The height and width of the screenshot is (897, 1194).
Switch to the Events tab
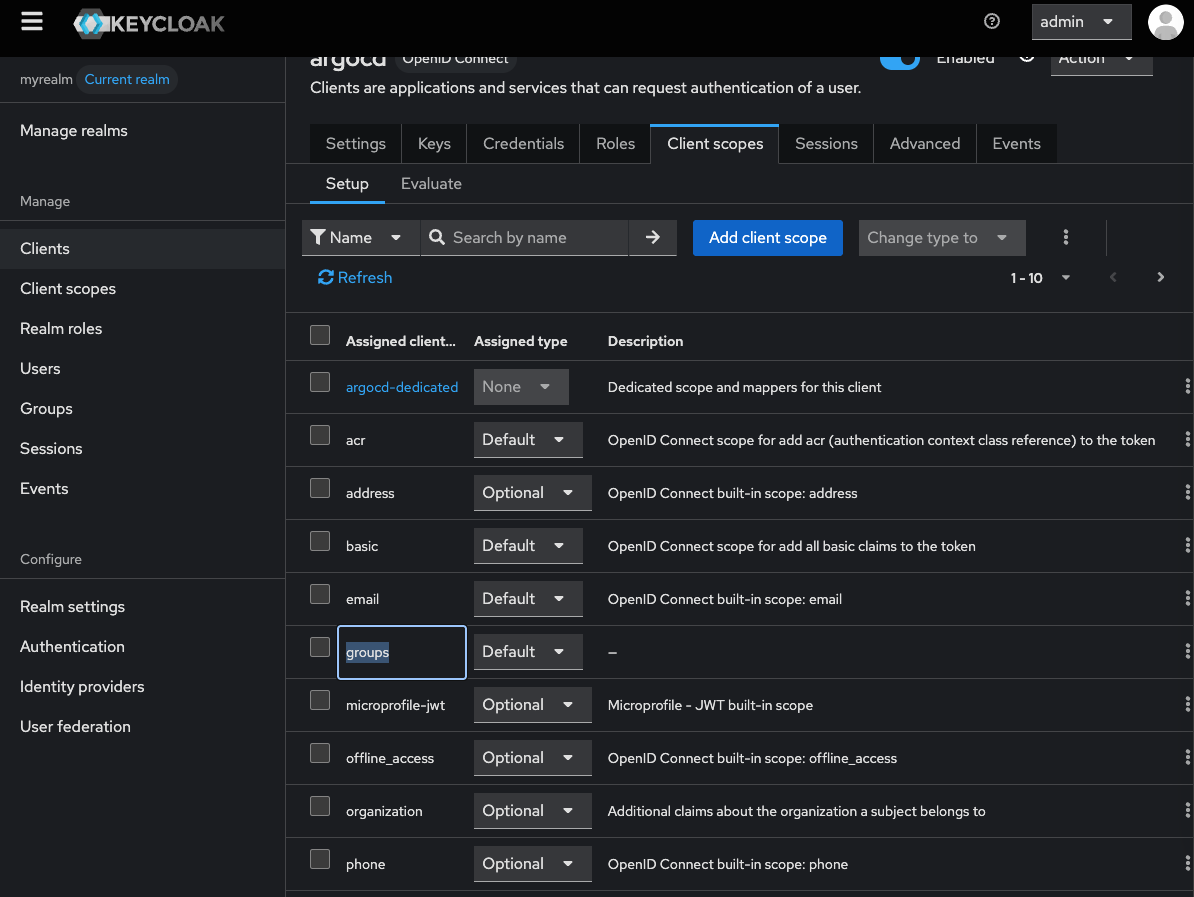(x=1016, y=144)
